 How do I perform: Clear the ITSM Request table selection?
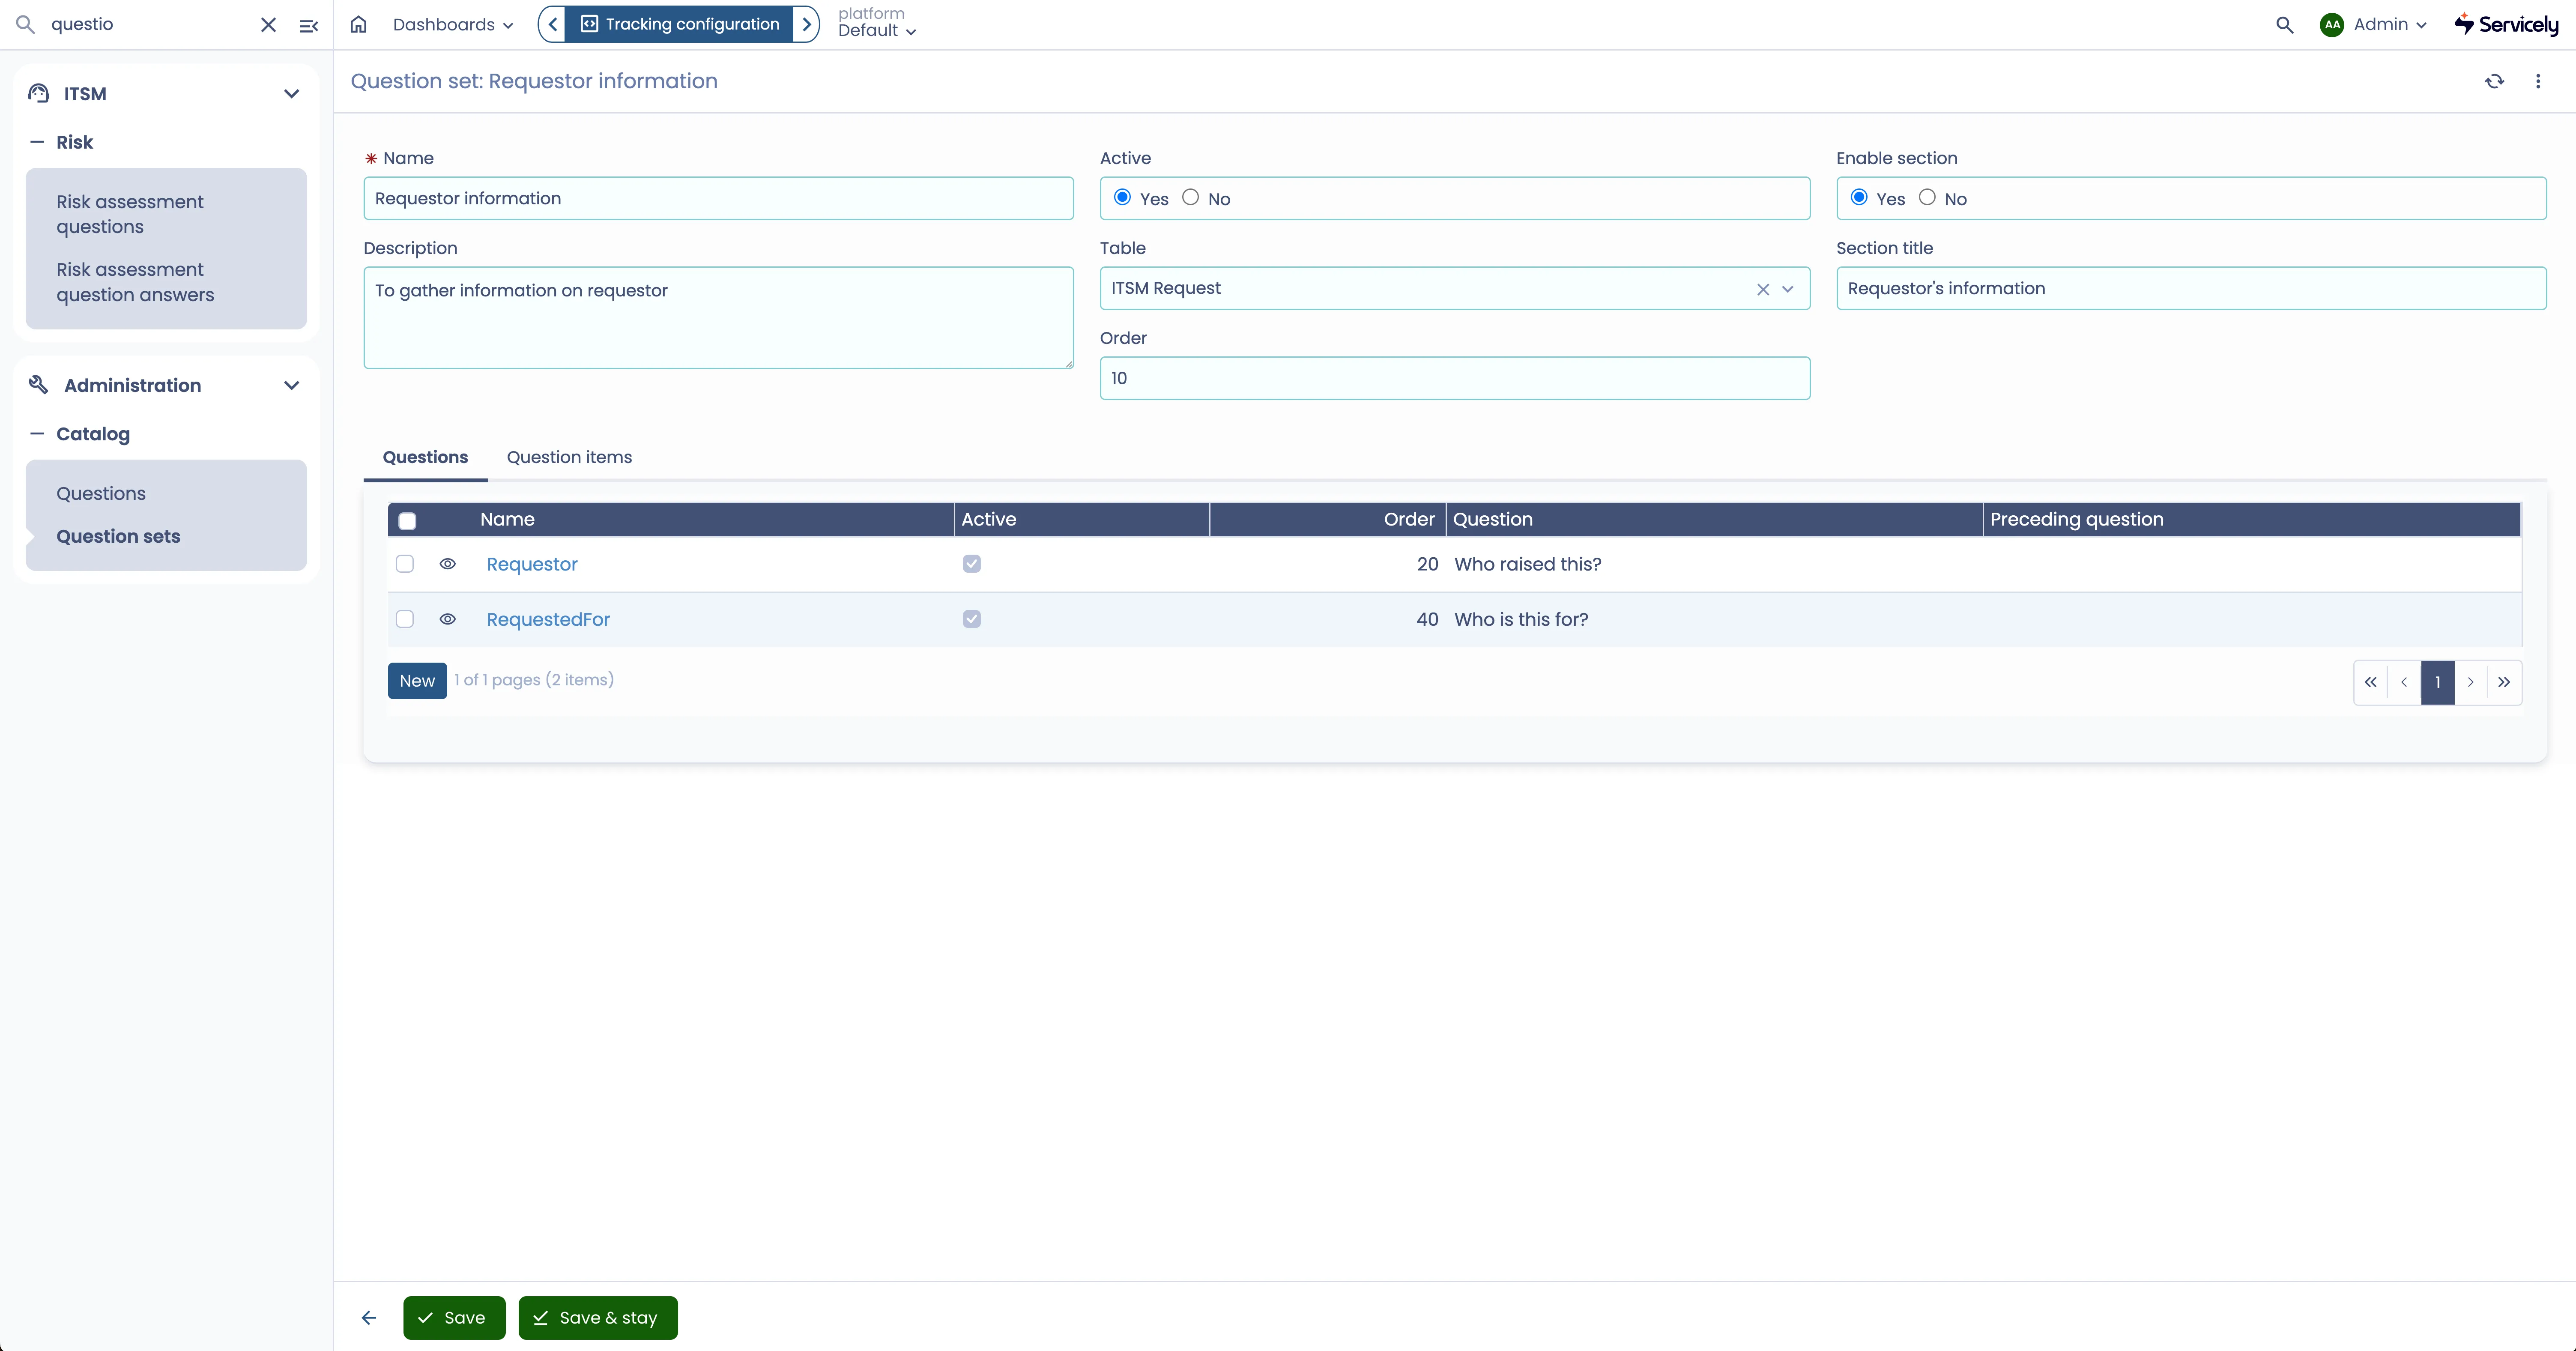1763,289
